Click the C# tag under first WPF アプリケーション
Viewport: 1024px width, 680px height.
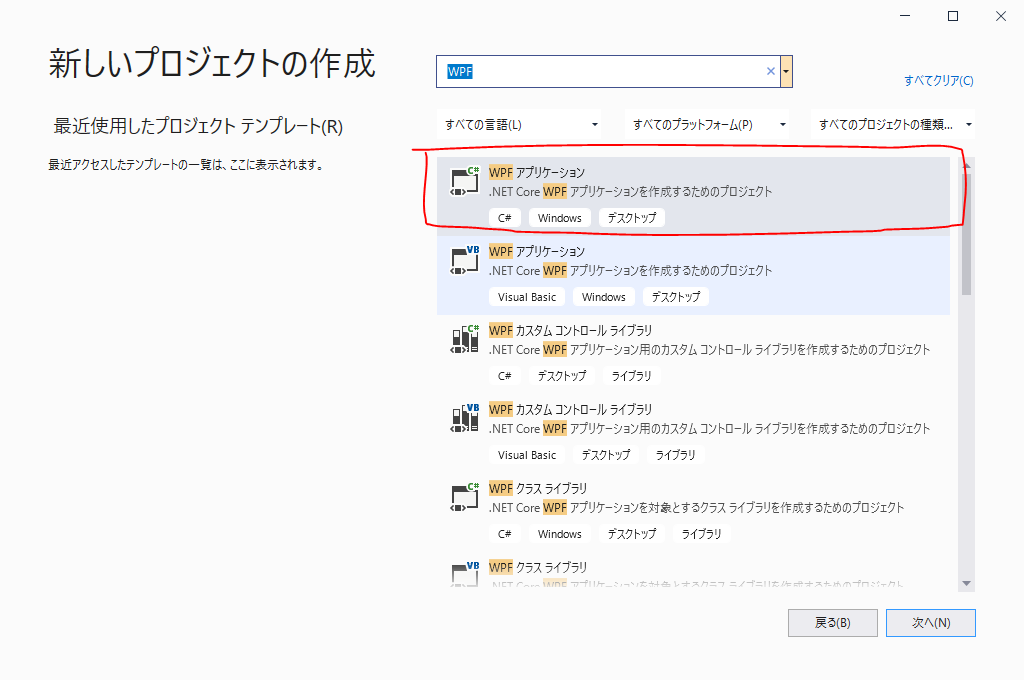click(x=505, y=218)
